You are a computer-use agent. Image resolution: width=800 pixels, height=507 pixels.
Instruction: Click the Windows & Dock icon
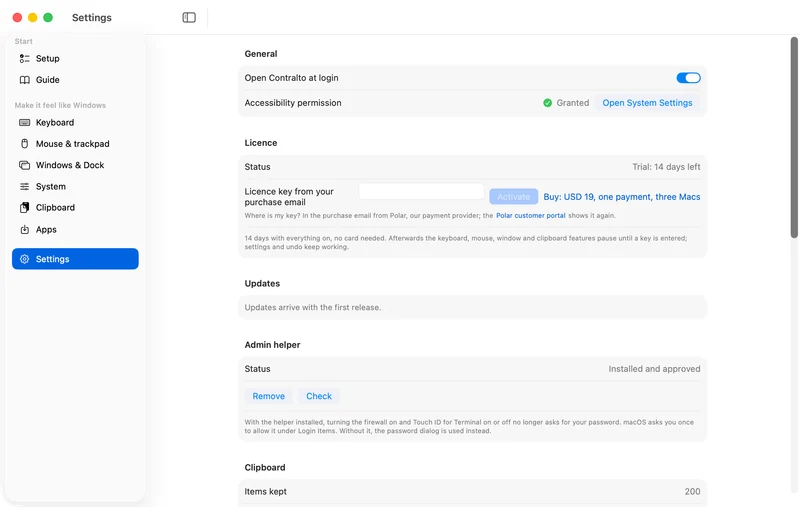pos(24,165)
